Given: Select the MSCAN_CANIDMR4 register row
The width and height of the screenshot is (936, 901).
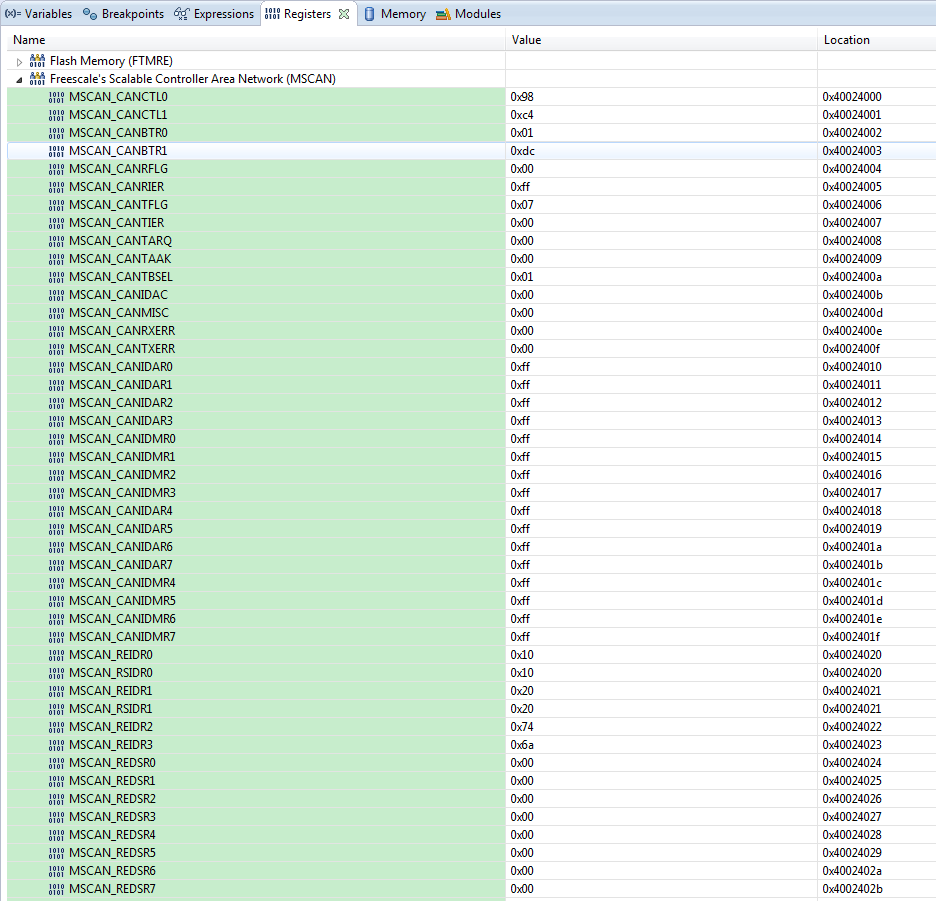Looking at the screenshot, I should [x=472, y=583].
